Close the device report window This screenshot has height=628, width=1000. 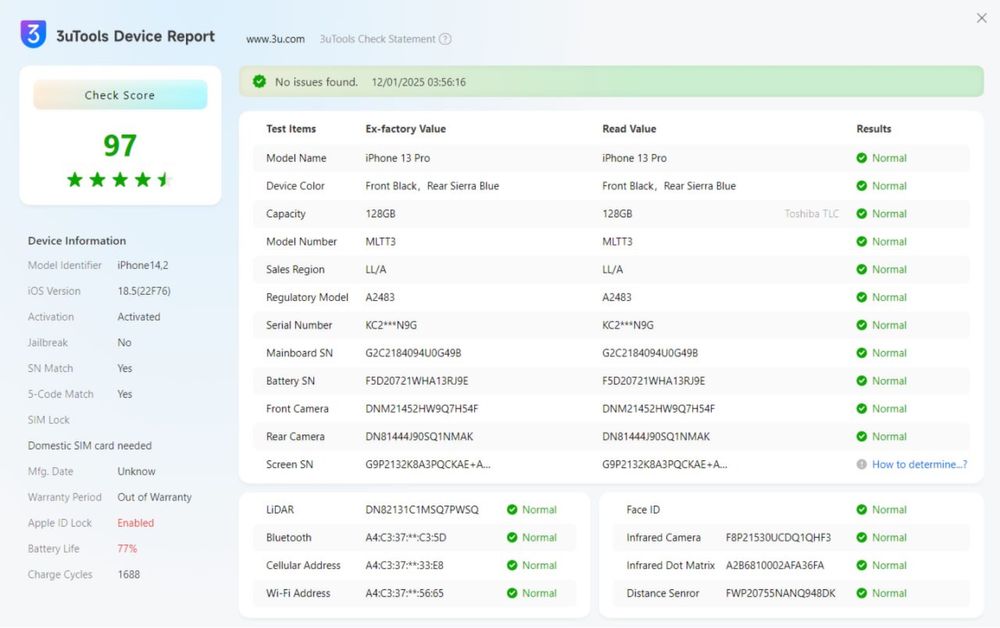(981, 18)
